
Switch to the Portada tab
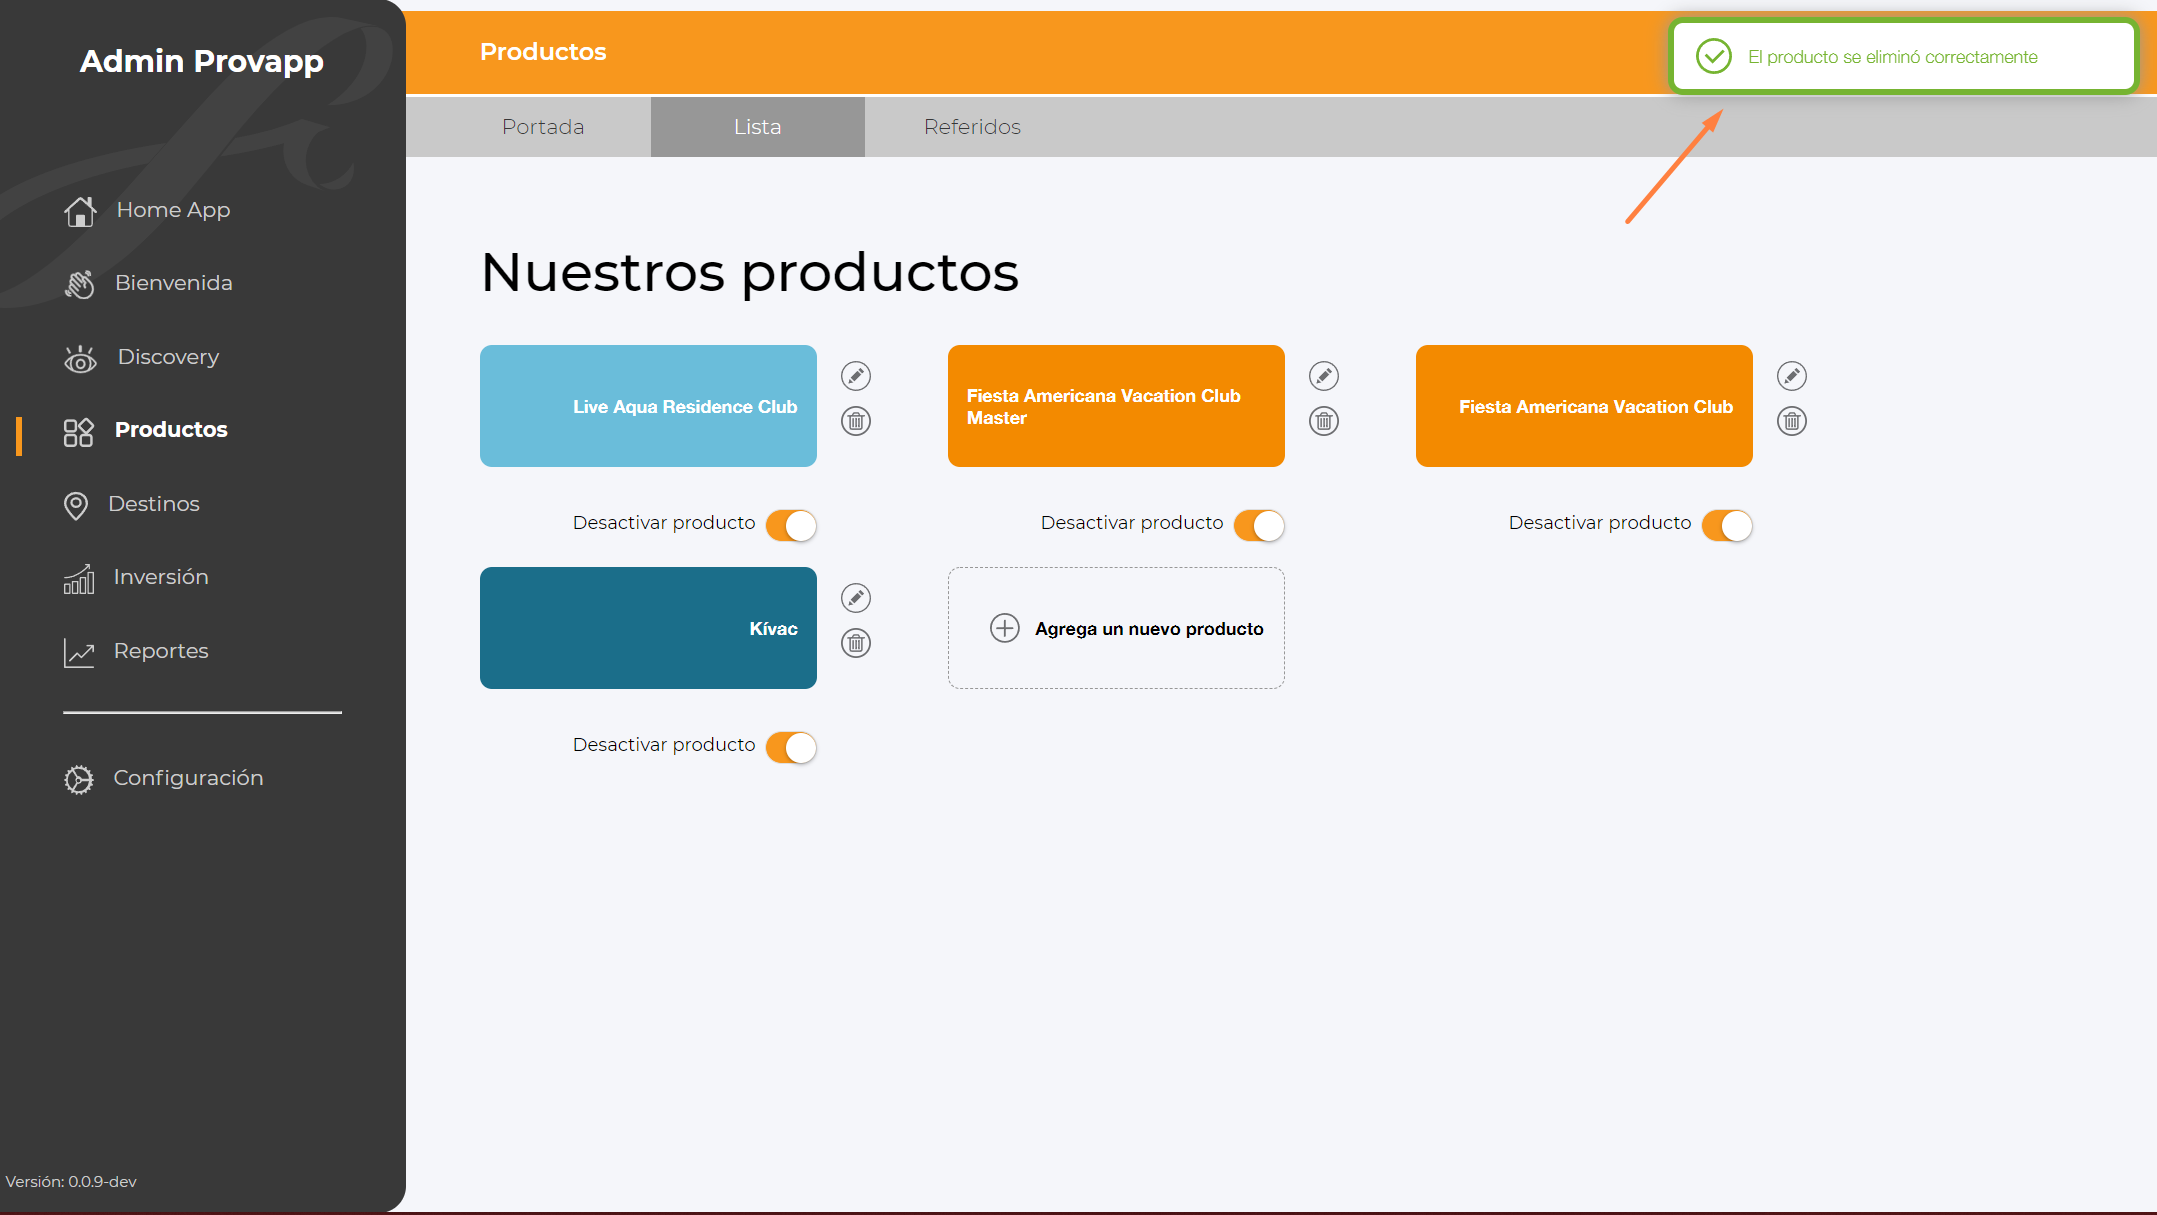(x=543, y=127)
